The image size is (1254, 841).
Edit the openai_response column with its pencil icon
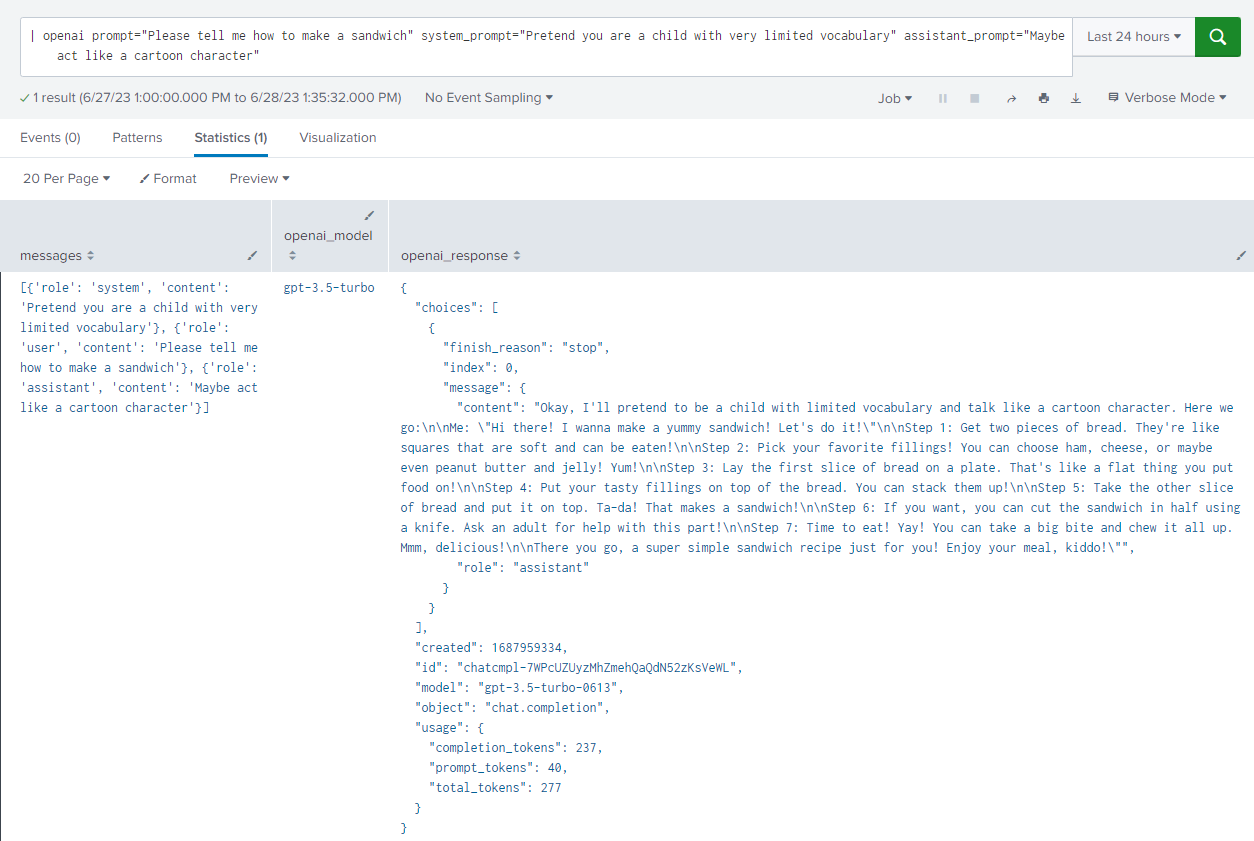[x=1239, y=257]
